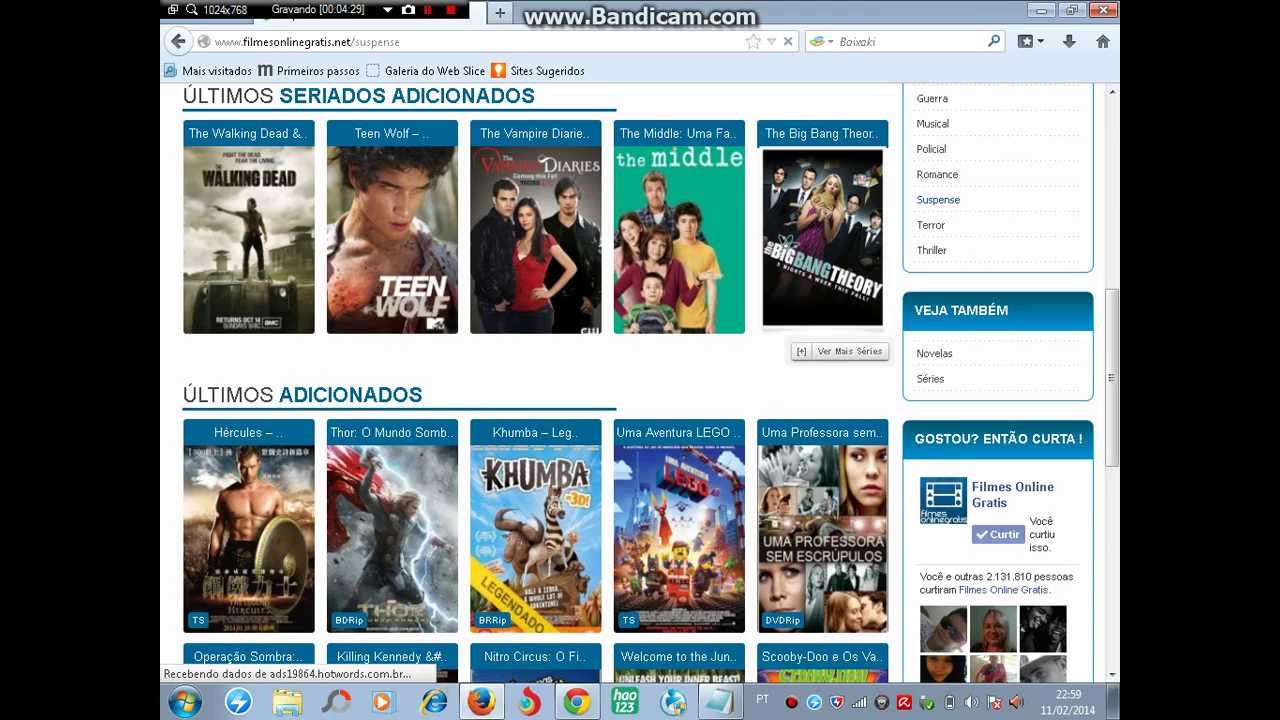
Task: Open Séries under Veja Também
Action: pyautogui.click(x=930, y=379)
